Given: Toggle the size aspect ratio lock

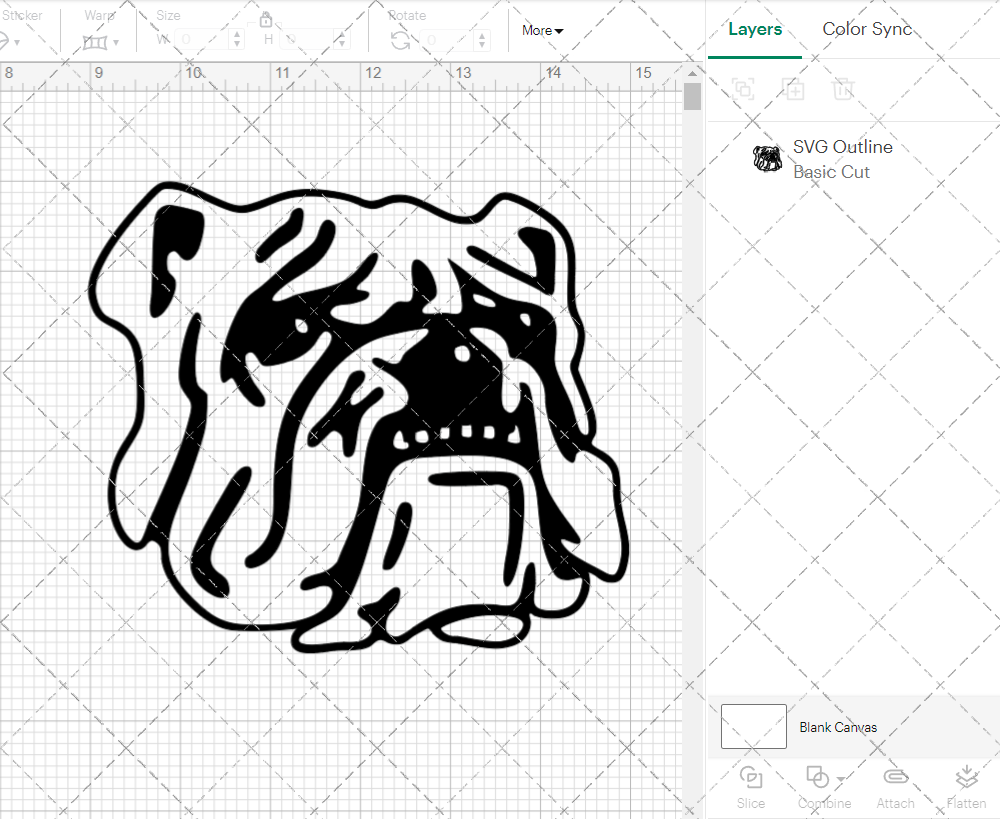Looking at the screenshot, I should pyautogui.click(x=266, y=19).
